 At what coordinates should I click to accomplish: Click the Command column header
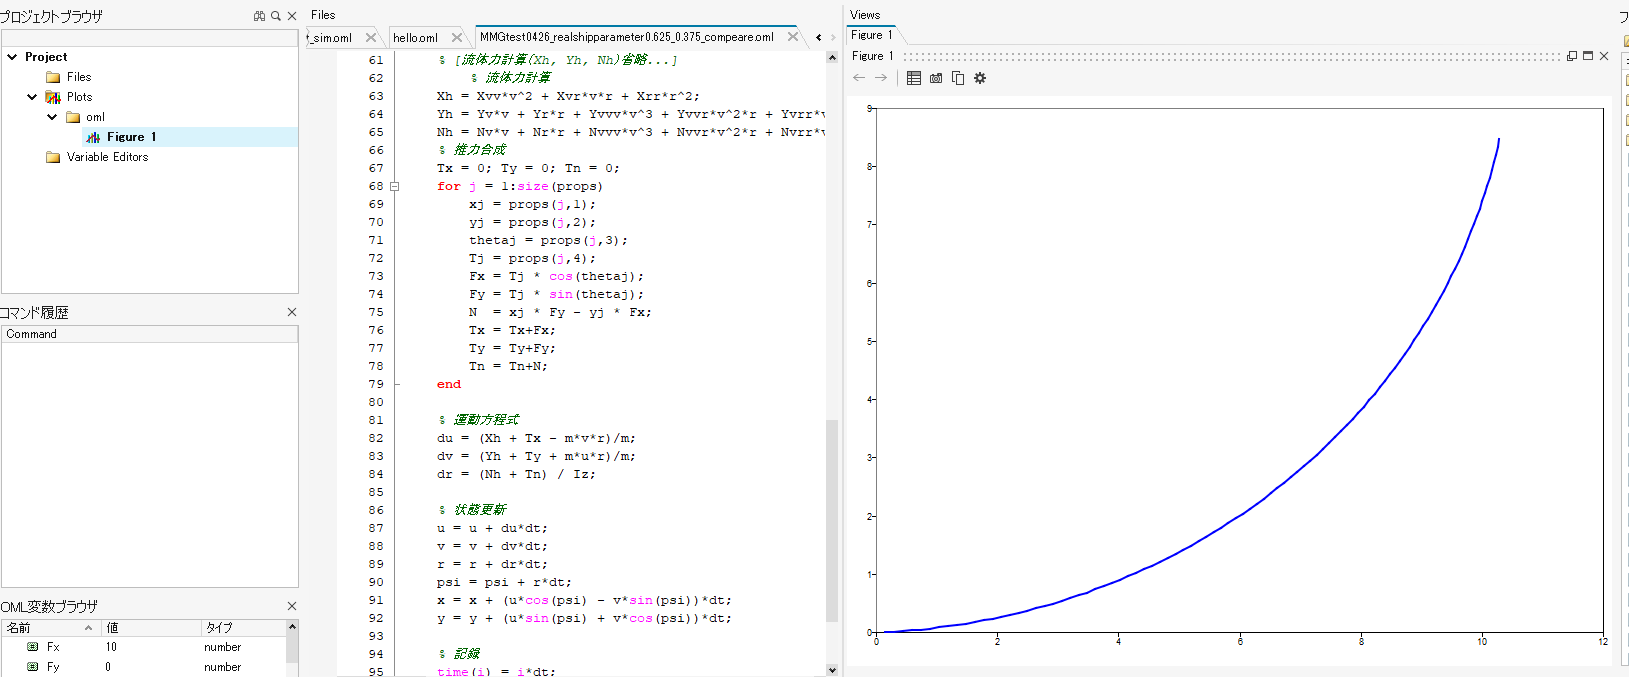coord(150,334)
